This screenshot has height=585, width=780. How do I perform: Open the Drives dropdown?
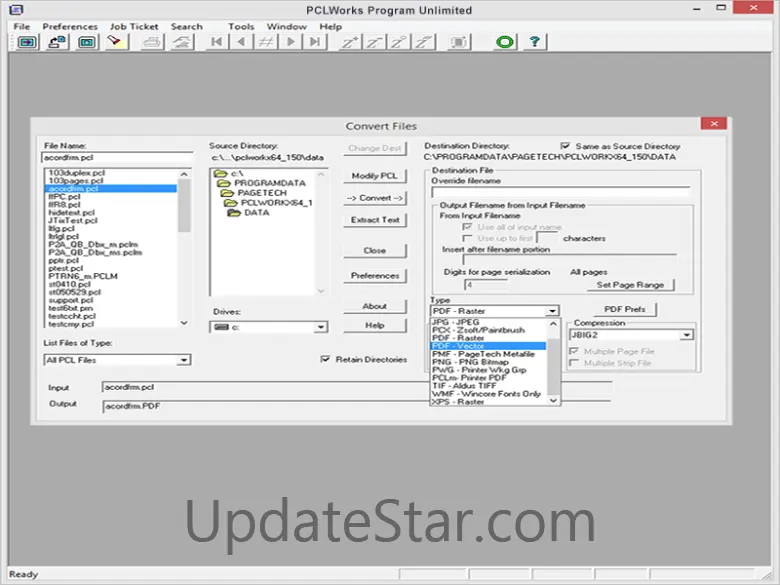click(321, 327)
